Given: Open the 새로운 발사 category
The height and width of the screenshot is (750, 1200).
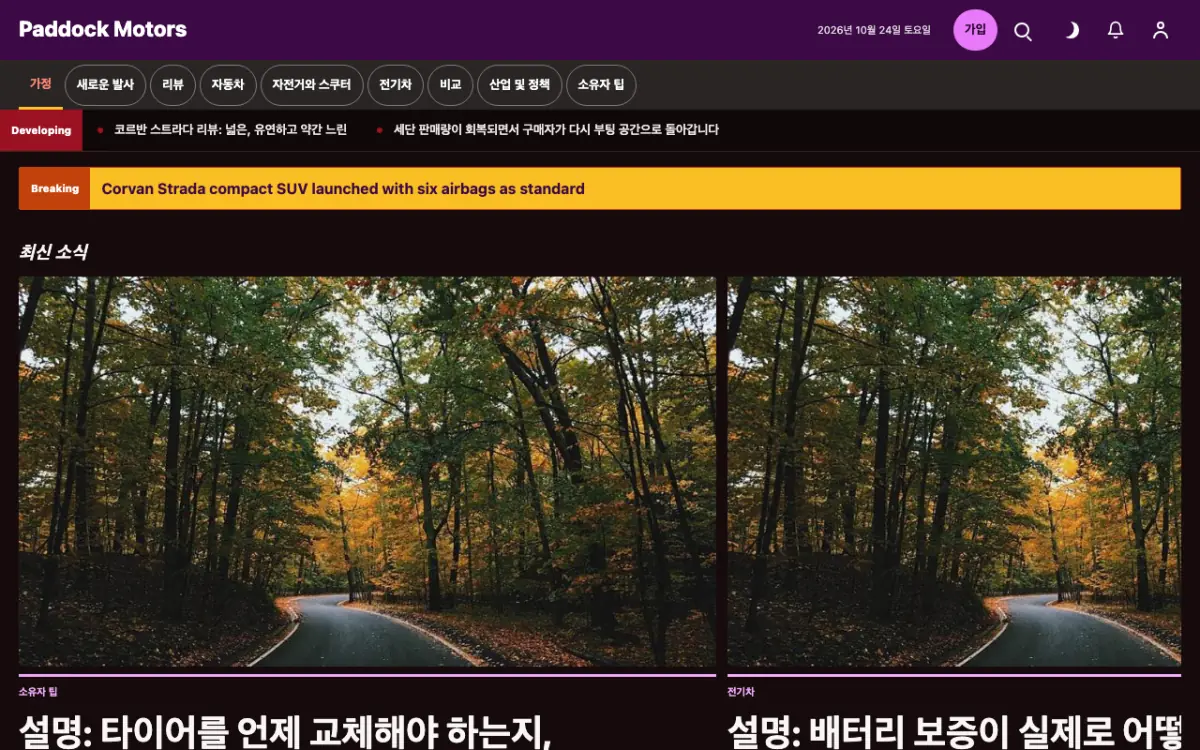Looking at the screenshot, I should pos(105,85).
